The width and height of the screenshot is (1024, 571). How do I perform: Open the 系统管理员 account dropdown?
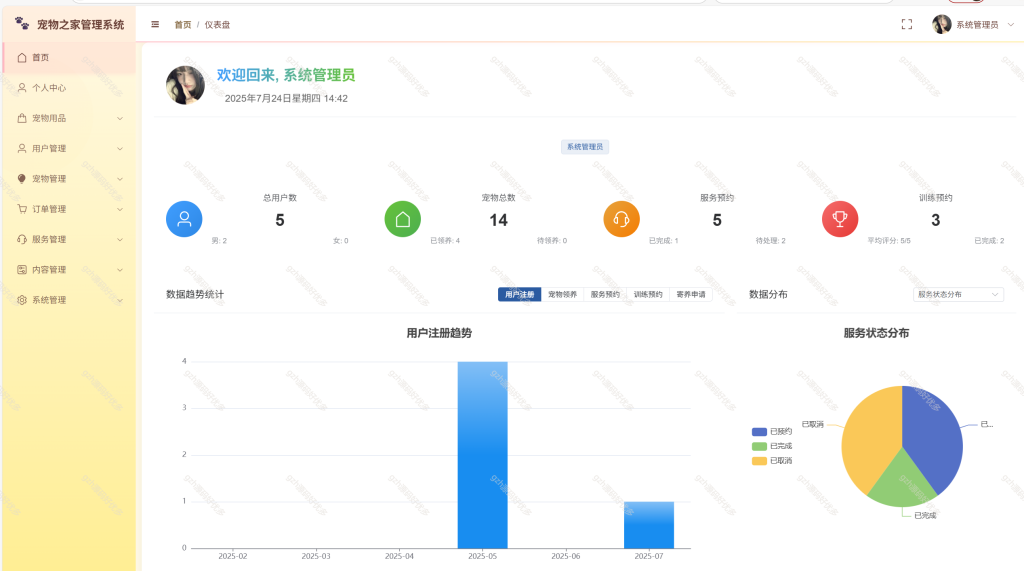point(973,25)
